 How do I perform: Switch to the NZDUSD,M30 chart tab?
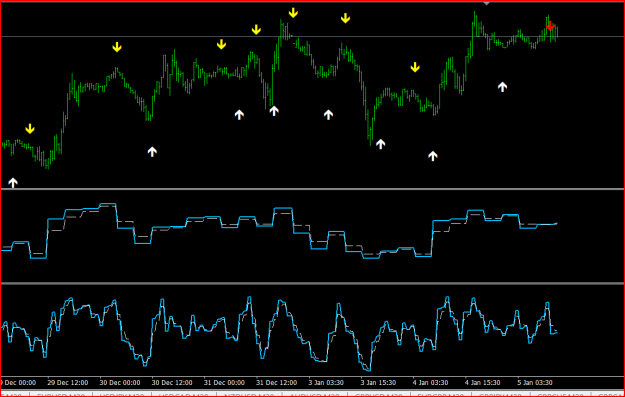[250, 395]
